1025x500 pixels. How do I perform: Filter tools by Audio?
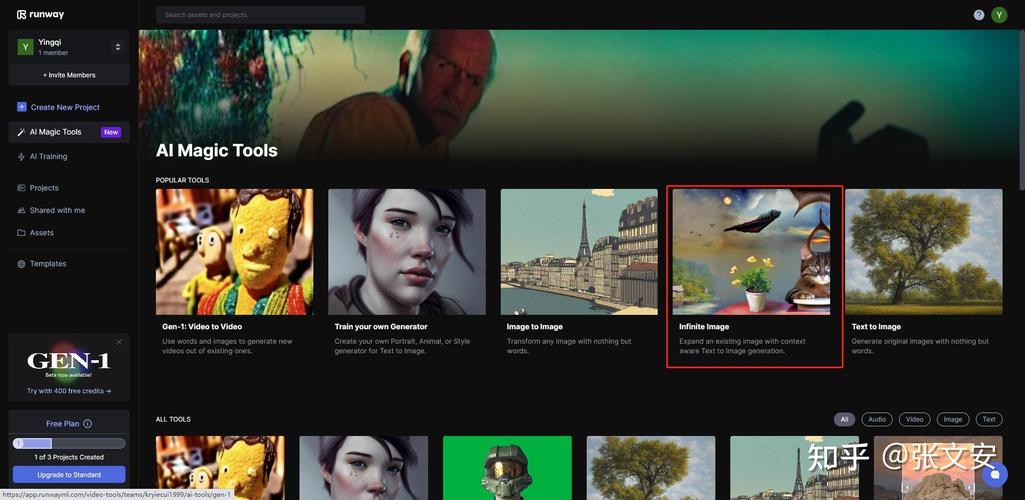point(877,419)
